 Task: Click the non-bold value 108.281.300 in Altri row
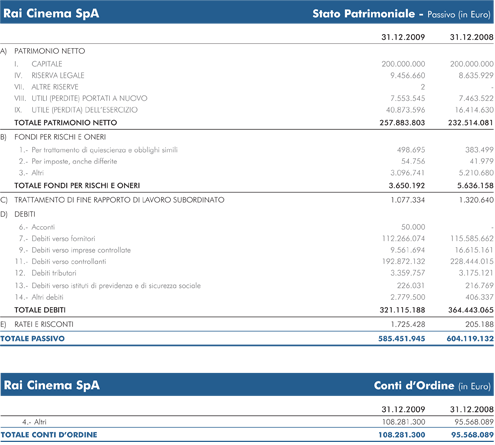click(404, 422)
